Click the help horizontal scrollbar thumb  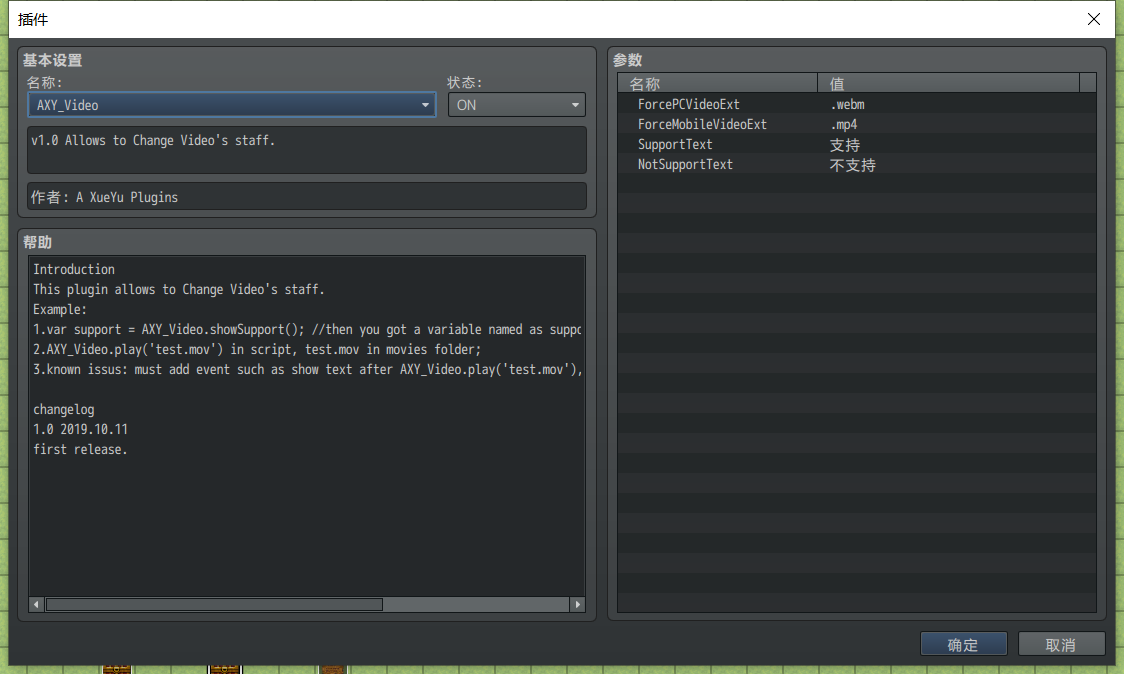point(214,604)
